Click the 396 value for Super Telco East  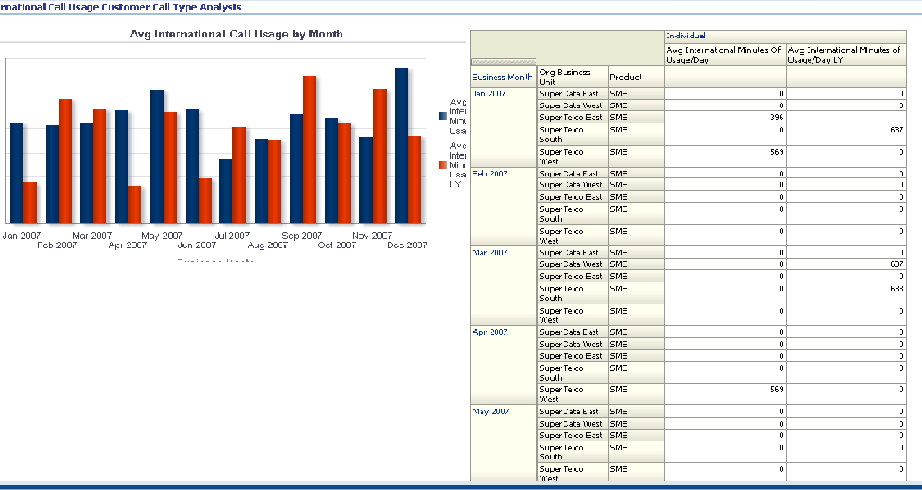pos(776,118)
